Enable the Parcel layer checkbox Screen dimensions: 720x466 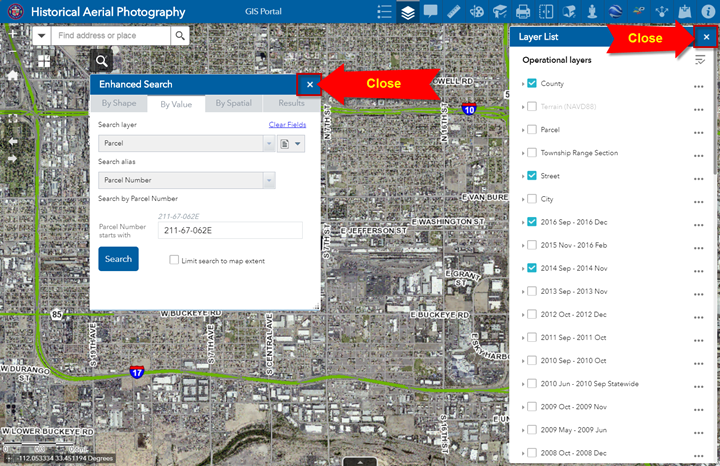(532, 130)
